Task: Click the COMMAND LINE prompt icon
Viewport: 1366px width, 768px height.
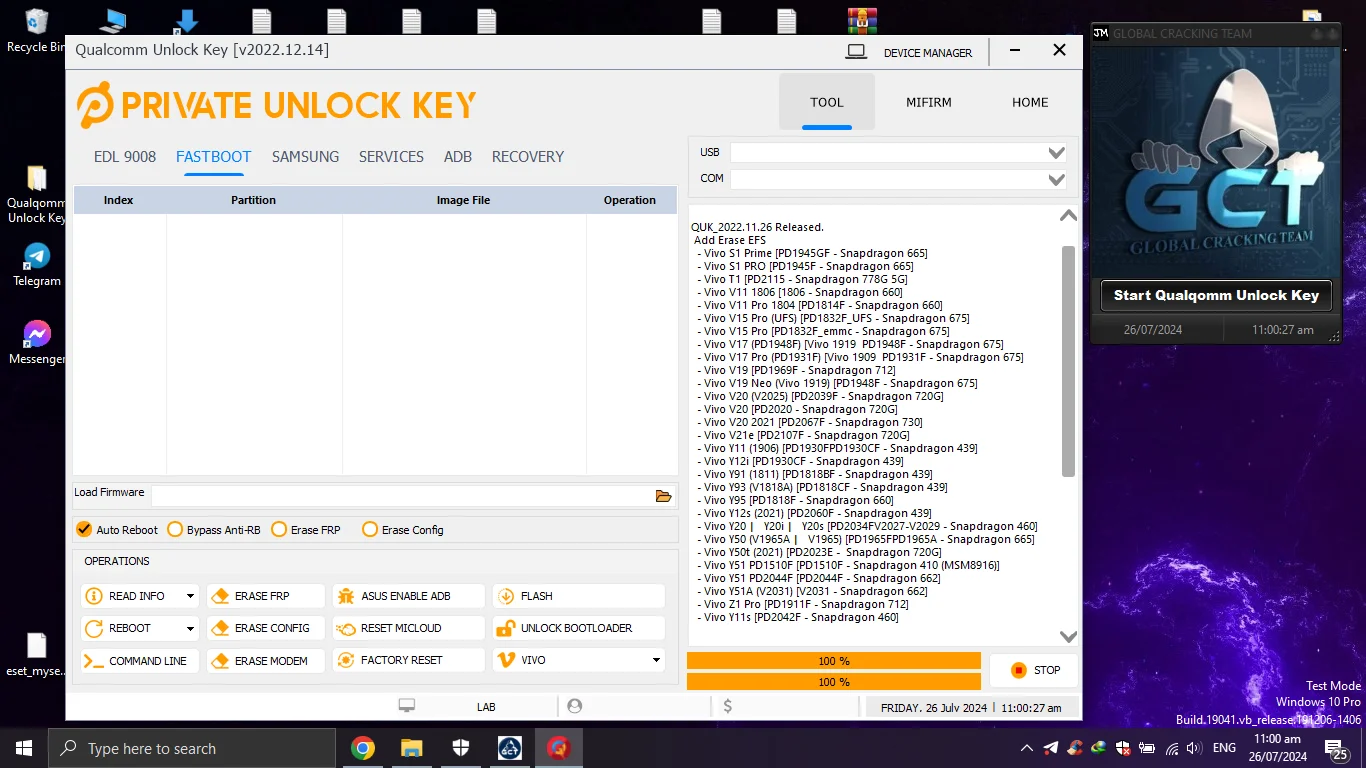Action: (x=94, y=661)
